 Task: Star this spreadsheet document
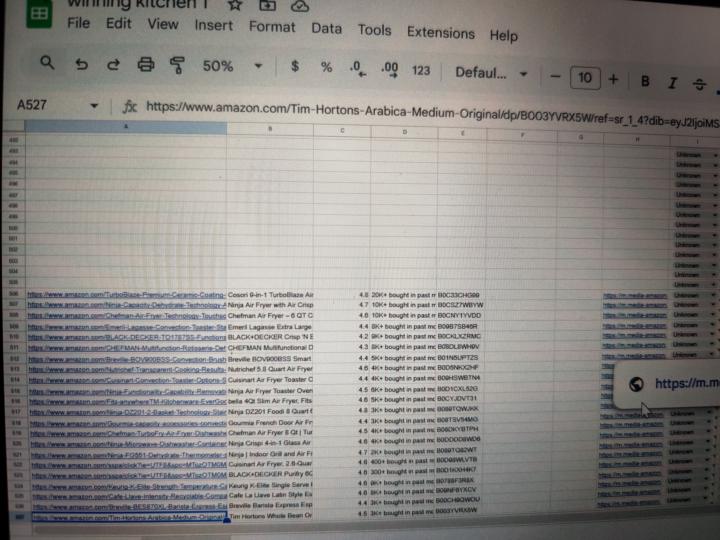[x=235, y=5]
